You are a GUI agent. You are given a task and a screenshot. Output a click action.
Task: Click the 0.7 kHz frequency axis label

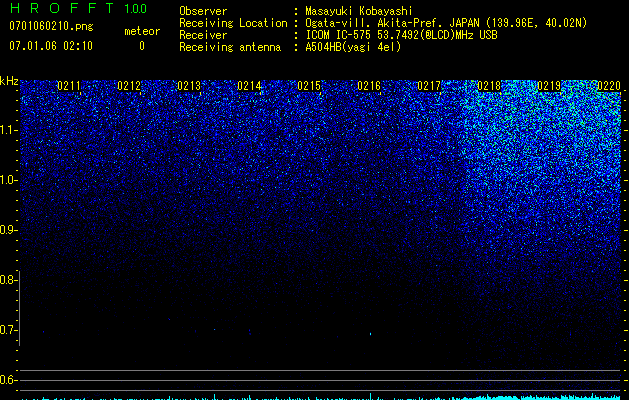[x=8, y=330]
